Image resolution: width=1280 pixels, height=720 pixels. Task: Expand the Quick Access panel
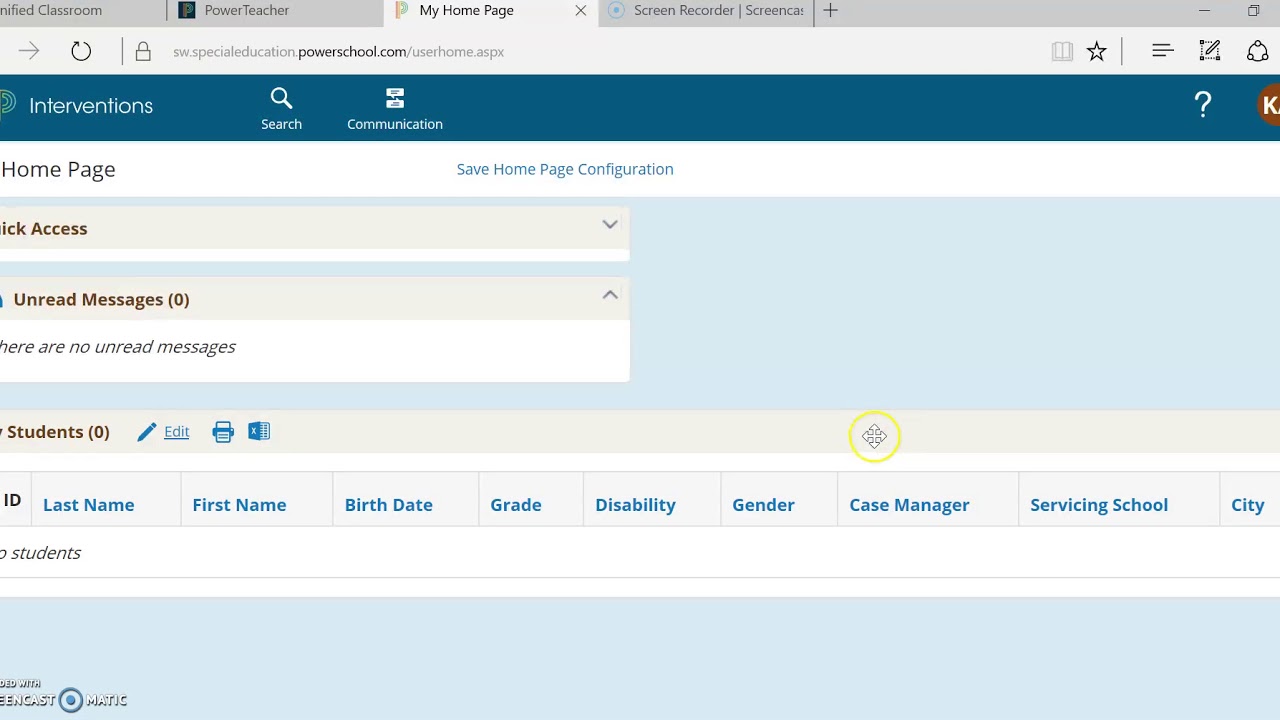pyautogui.click(x=610, y=225)
